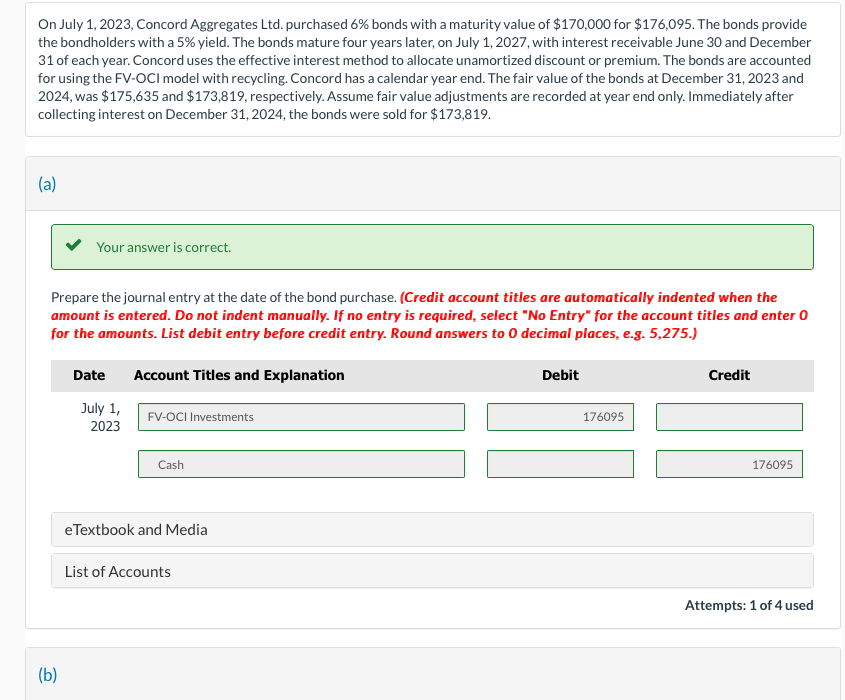
Task: Click the debit amount field showing 176095
Action: [x=560, y=416]
